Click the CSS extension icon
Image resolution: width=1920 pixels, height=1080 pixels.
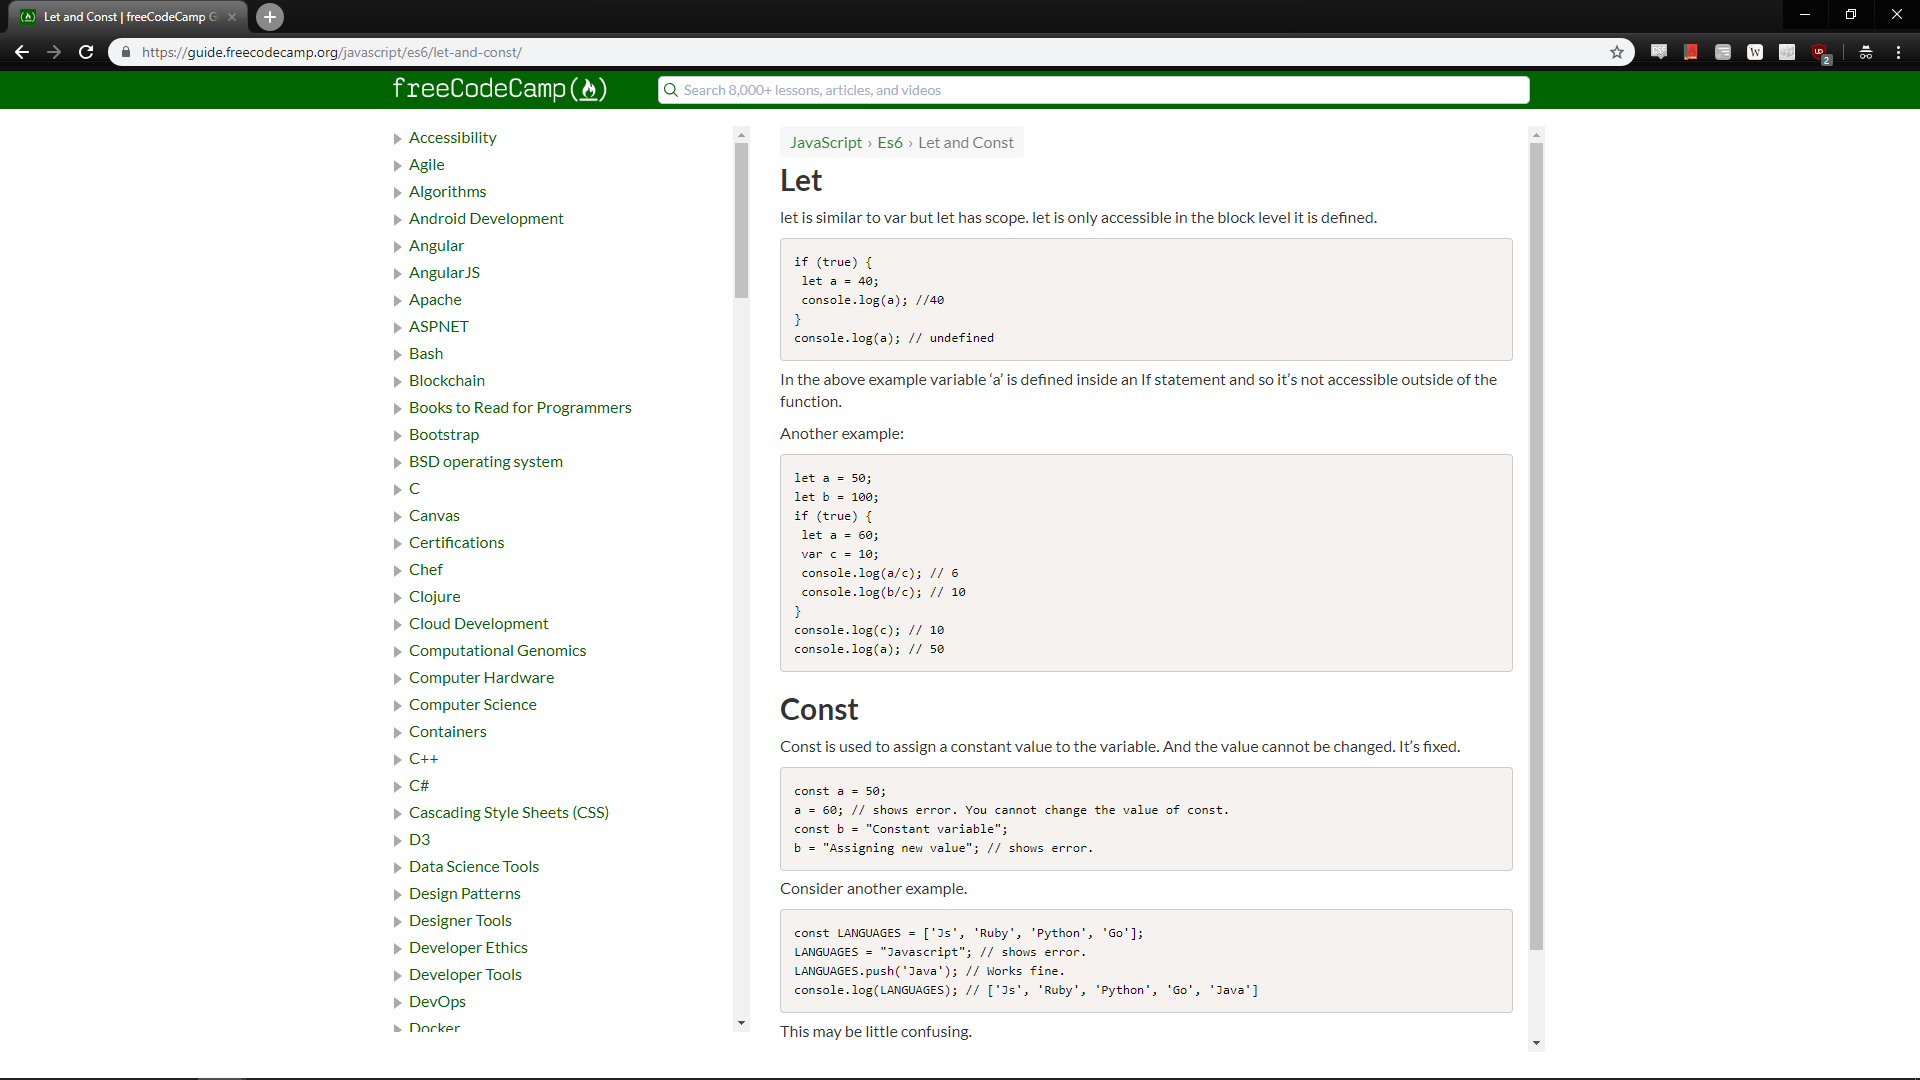(x=1659, y=52)
